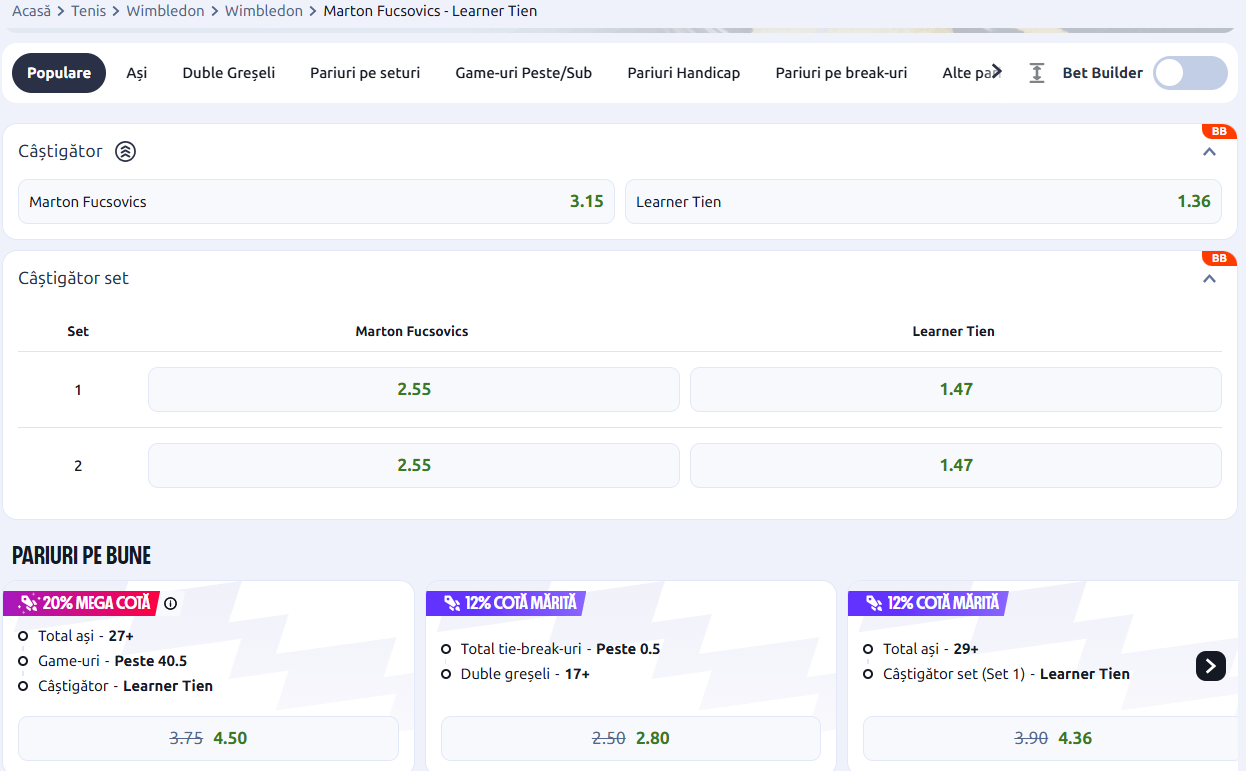Bet on Marton Fucsovics to win at 3.15

point(316,201)
